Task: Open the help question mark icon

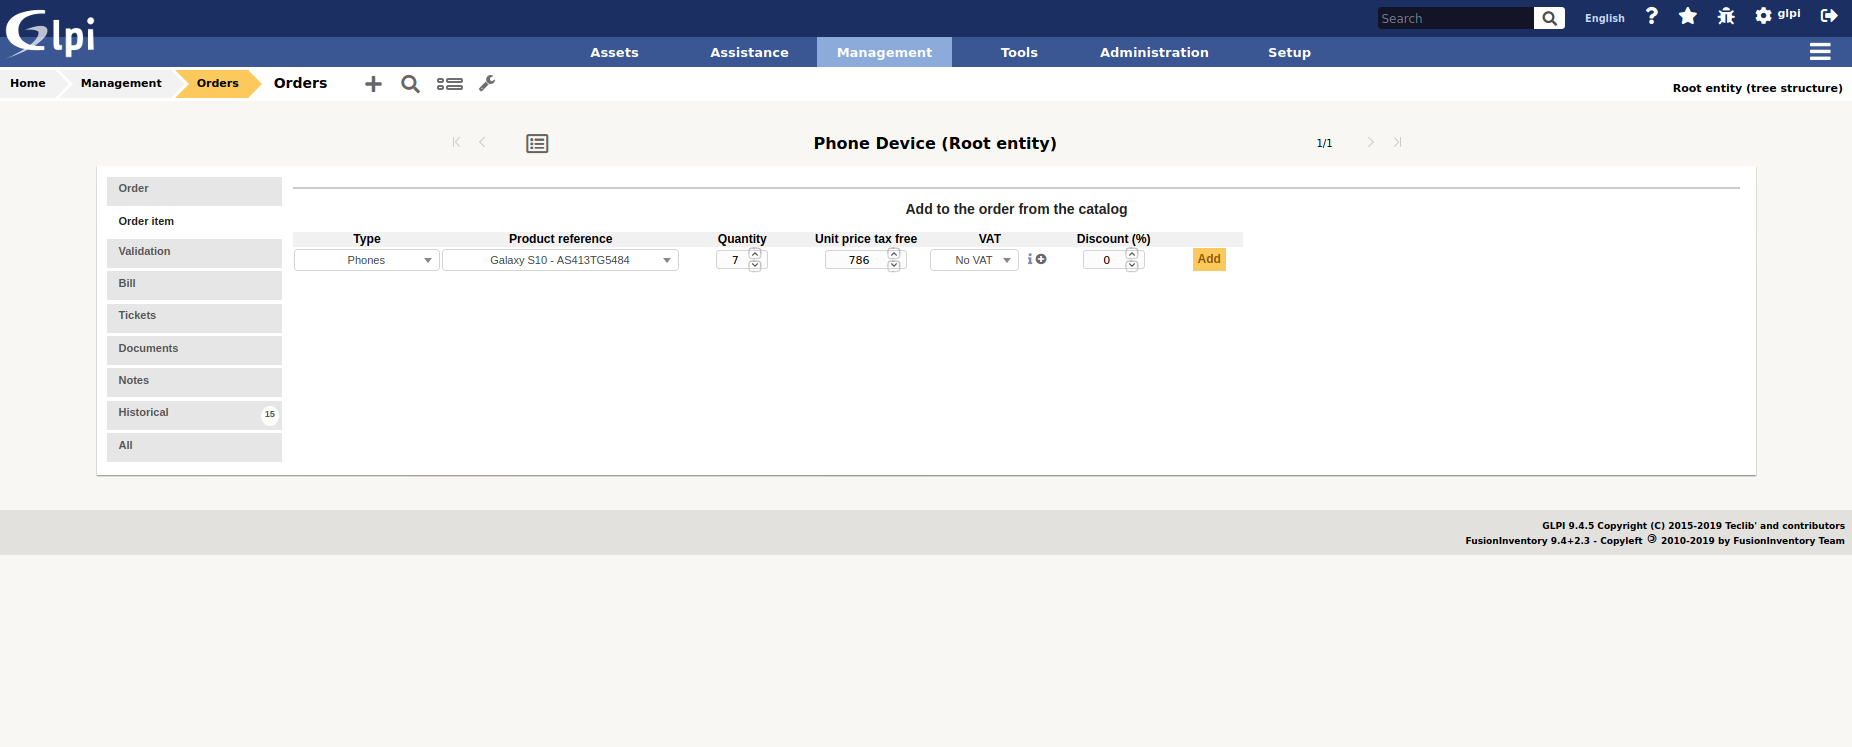Action: [x=1652, y=16]
